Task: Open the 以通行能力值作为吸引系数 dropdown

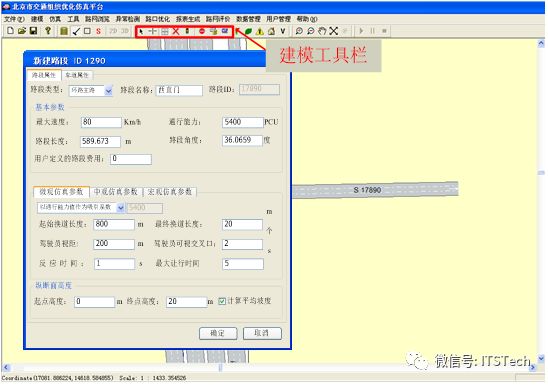Action: pyautogui.click(x=121, y=208)
